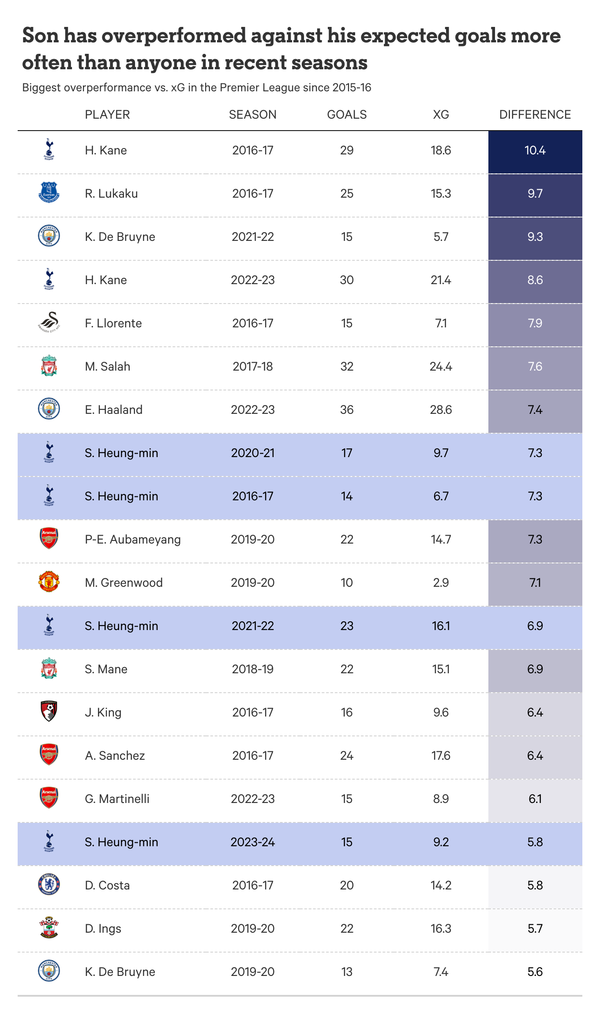Click the dark navy 10.4 difference cell
The width and height of the screenshot is (600, 1013).
(535, 151)
